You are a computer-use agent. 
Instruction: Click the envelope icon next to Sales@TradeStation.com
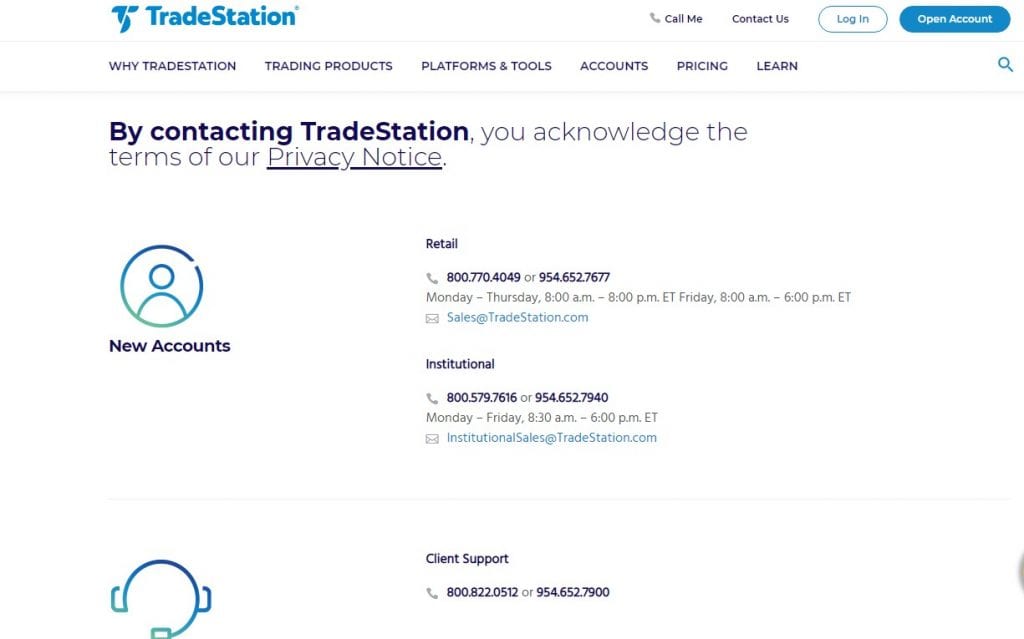pyautogui.click(x=432, y=318)
